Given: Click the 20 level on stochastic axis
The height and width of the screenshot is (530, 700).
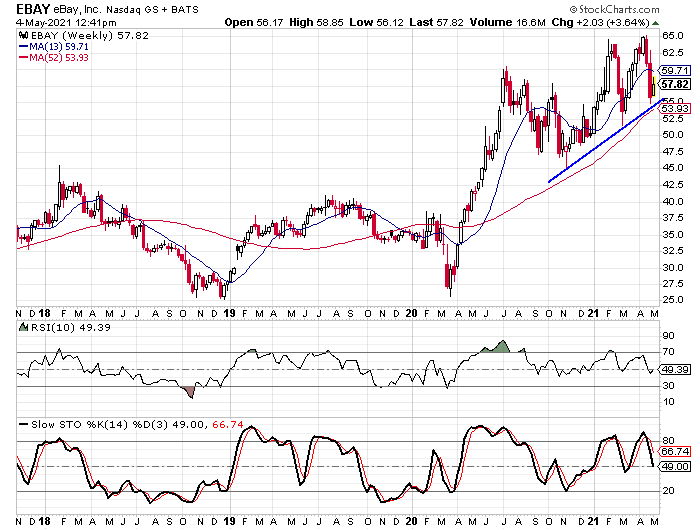Looking at the screenshot, I should click(x=668, y=491).
